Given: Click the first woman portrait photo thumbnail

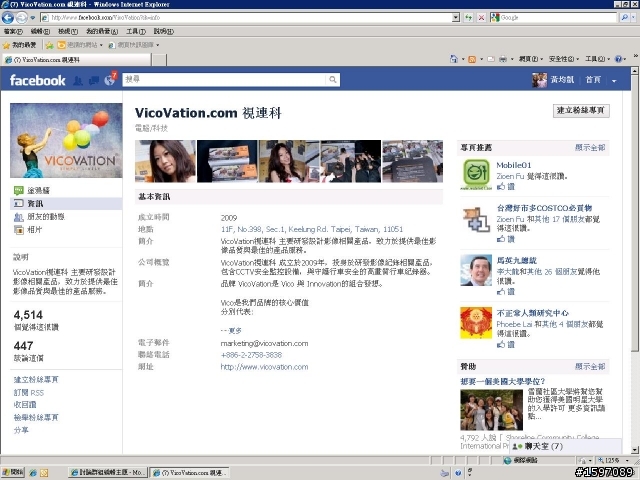Looking at the screenshot, I should point(165,161).
